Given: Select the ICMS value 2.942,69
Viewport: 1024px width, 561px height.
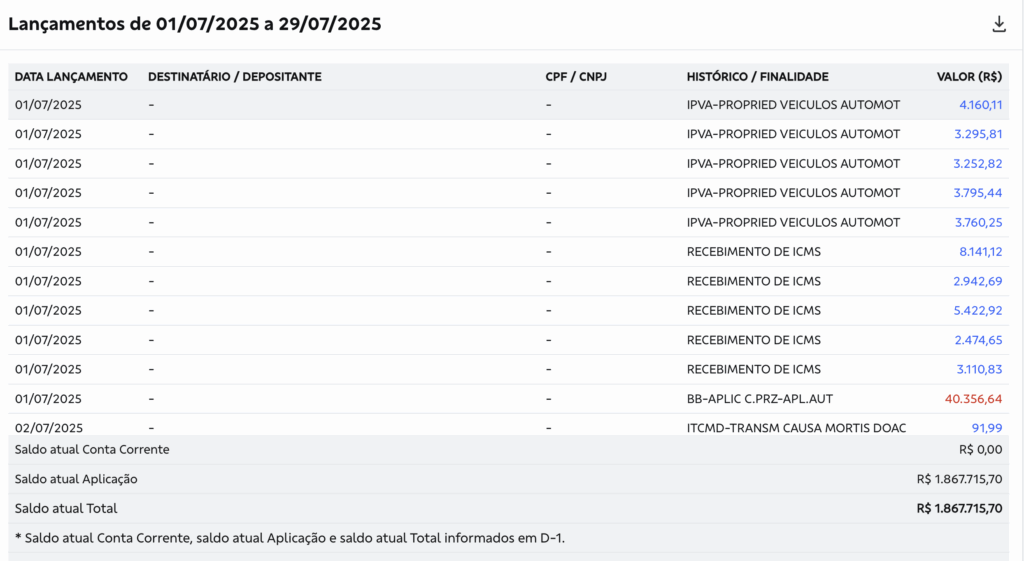Looking at the screenshot, I should tap(978, 281).
